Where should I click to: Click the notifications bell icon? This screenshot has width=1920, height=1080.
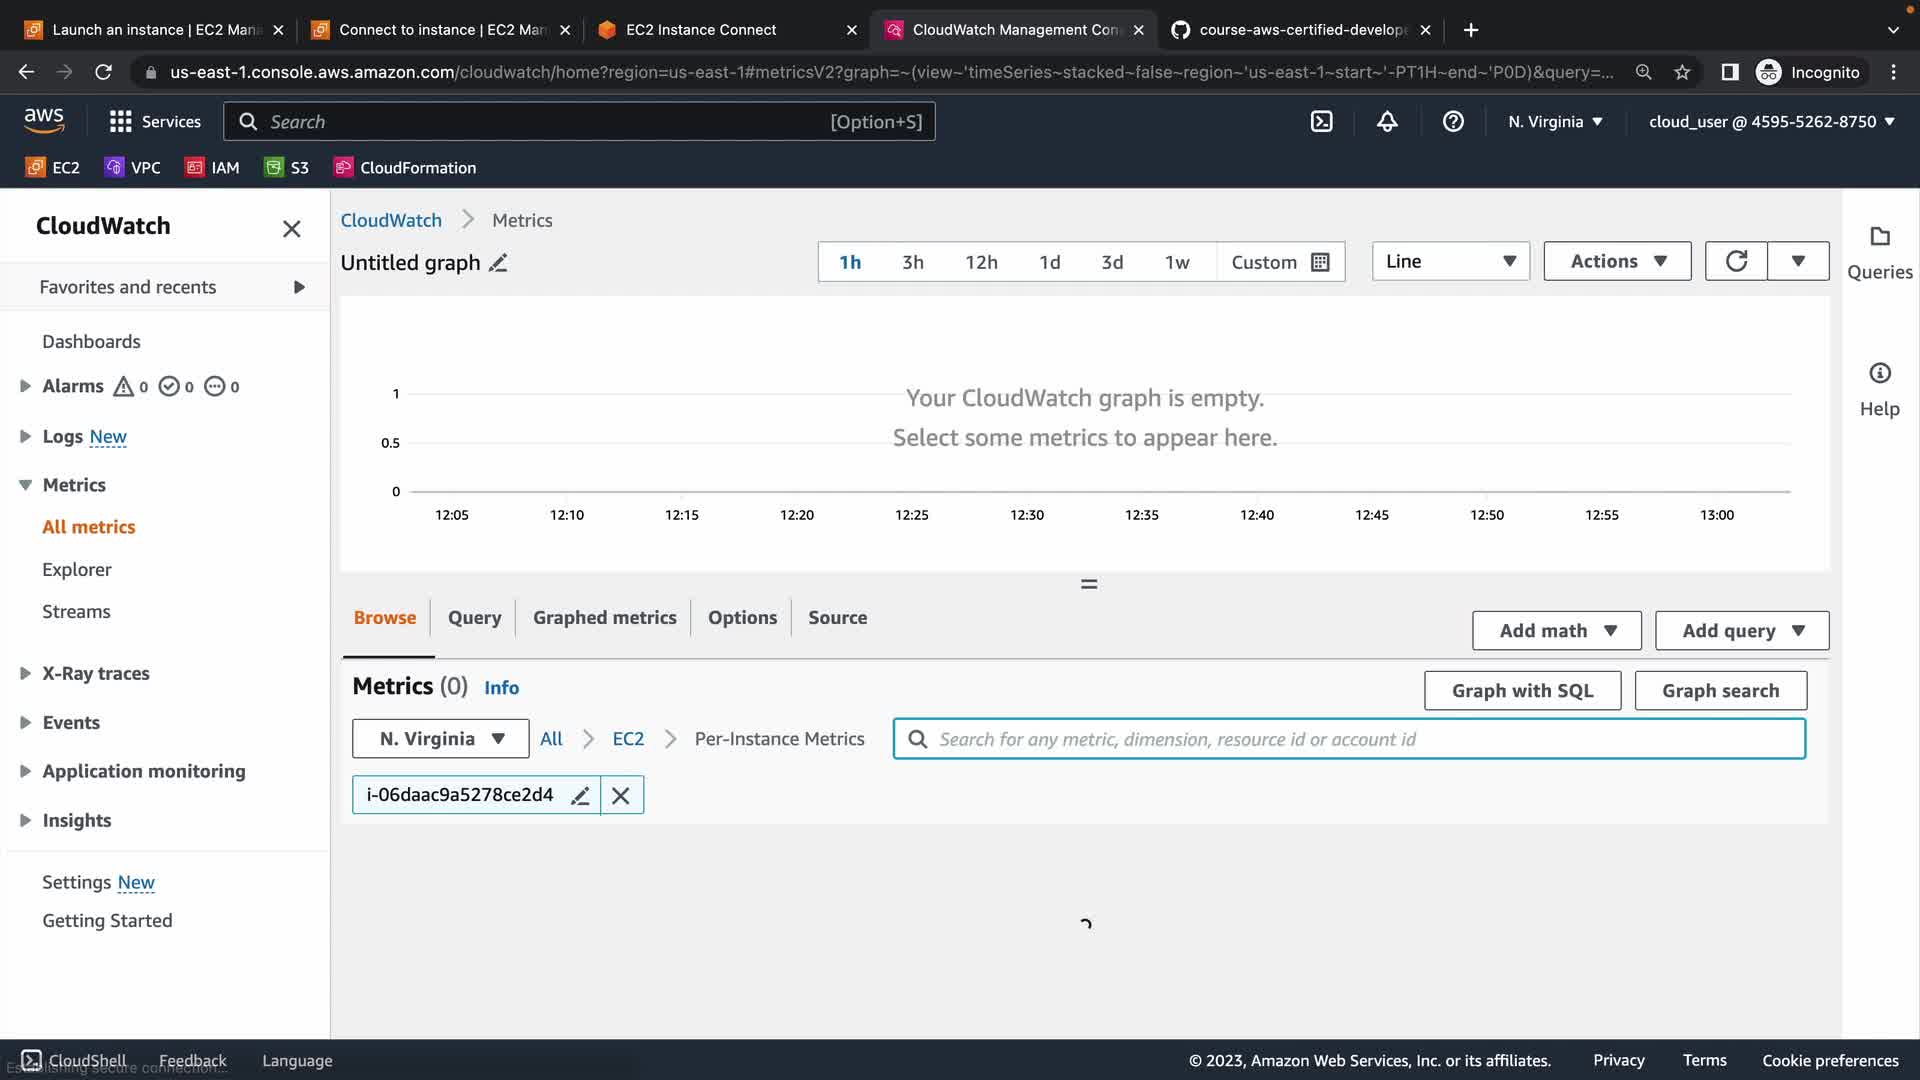tap(1387, 121)
